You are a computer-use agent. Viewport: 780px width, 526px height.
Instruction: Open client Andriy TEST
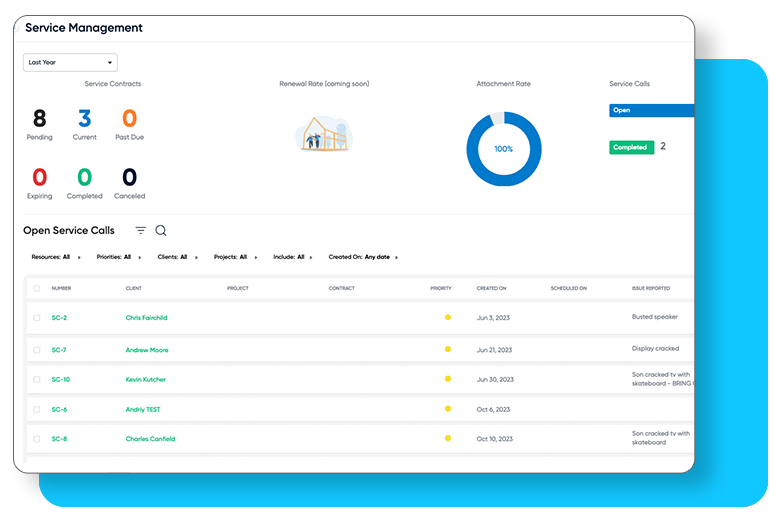(143, 409)
